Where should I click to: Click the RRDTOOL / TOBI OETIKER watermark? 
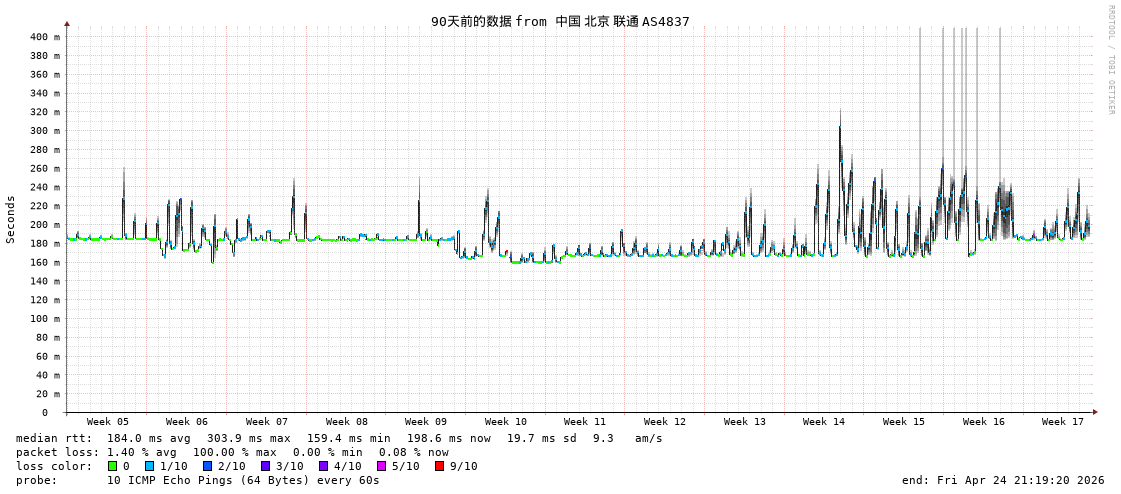(x=1111, y=60)
